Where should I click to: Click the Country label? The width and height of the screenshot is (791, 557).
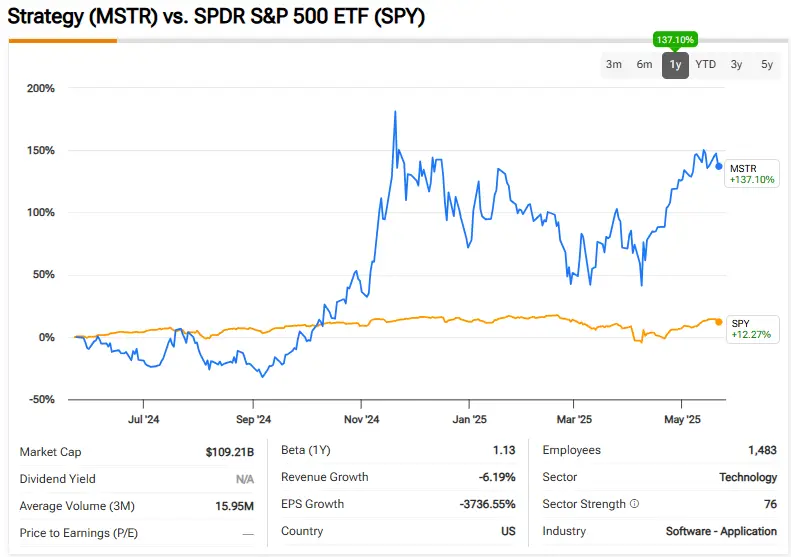coord(302,531)
